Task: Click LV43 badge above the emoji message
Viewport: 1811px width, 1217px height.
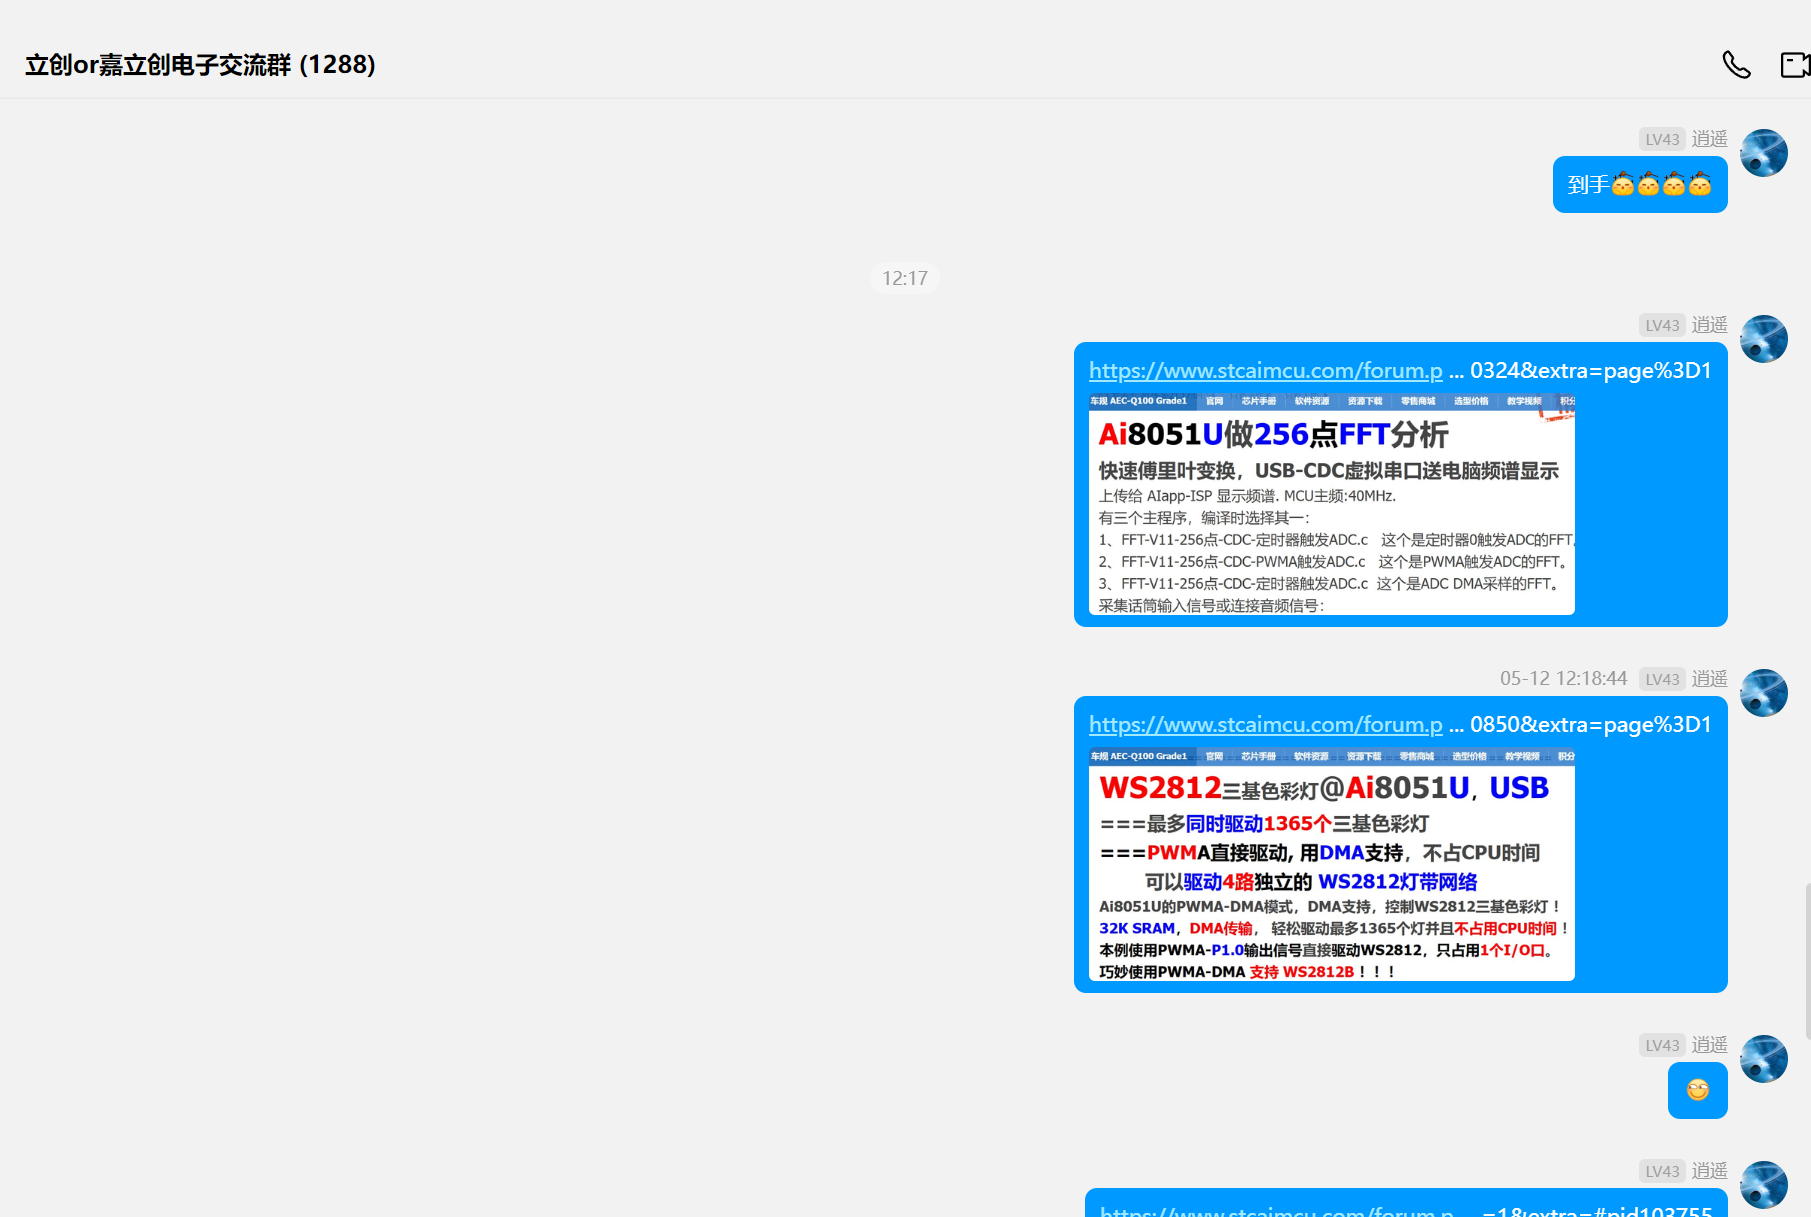Action: coord(1662,1045)
